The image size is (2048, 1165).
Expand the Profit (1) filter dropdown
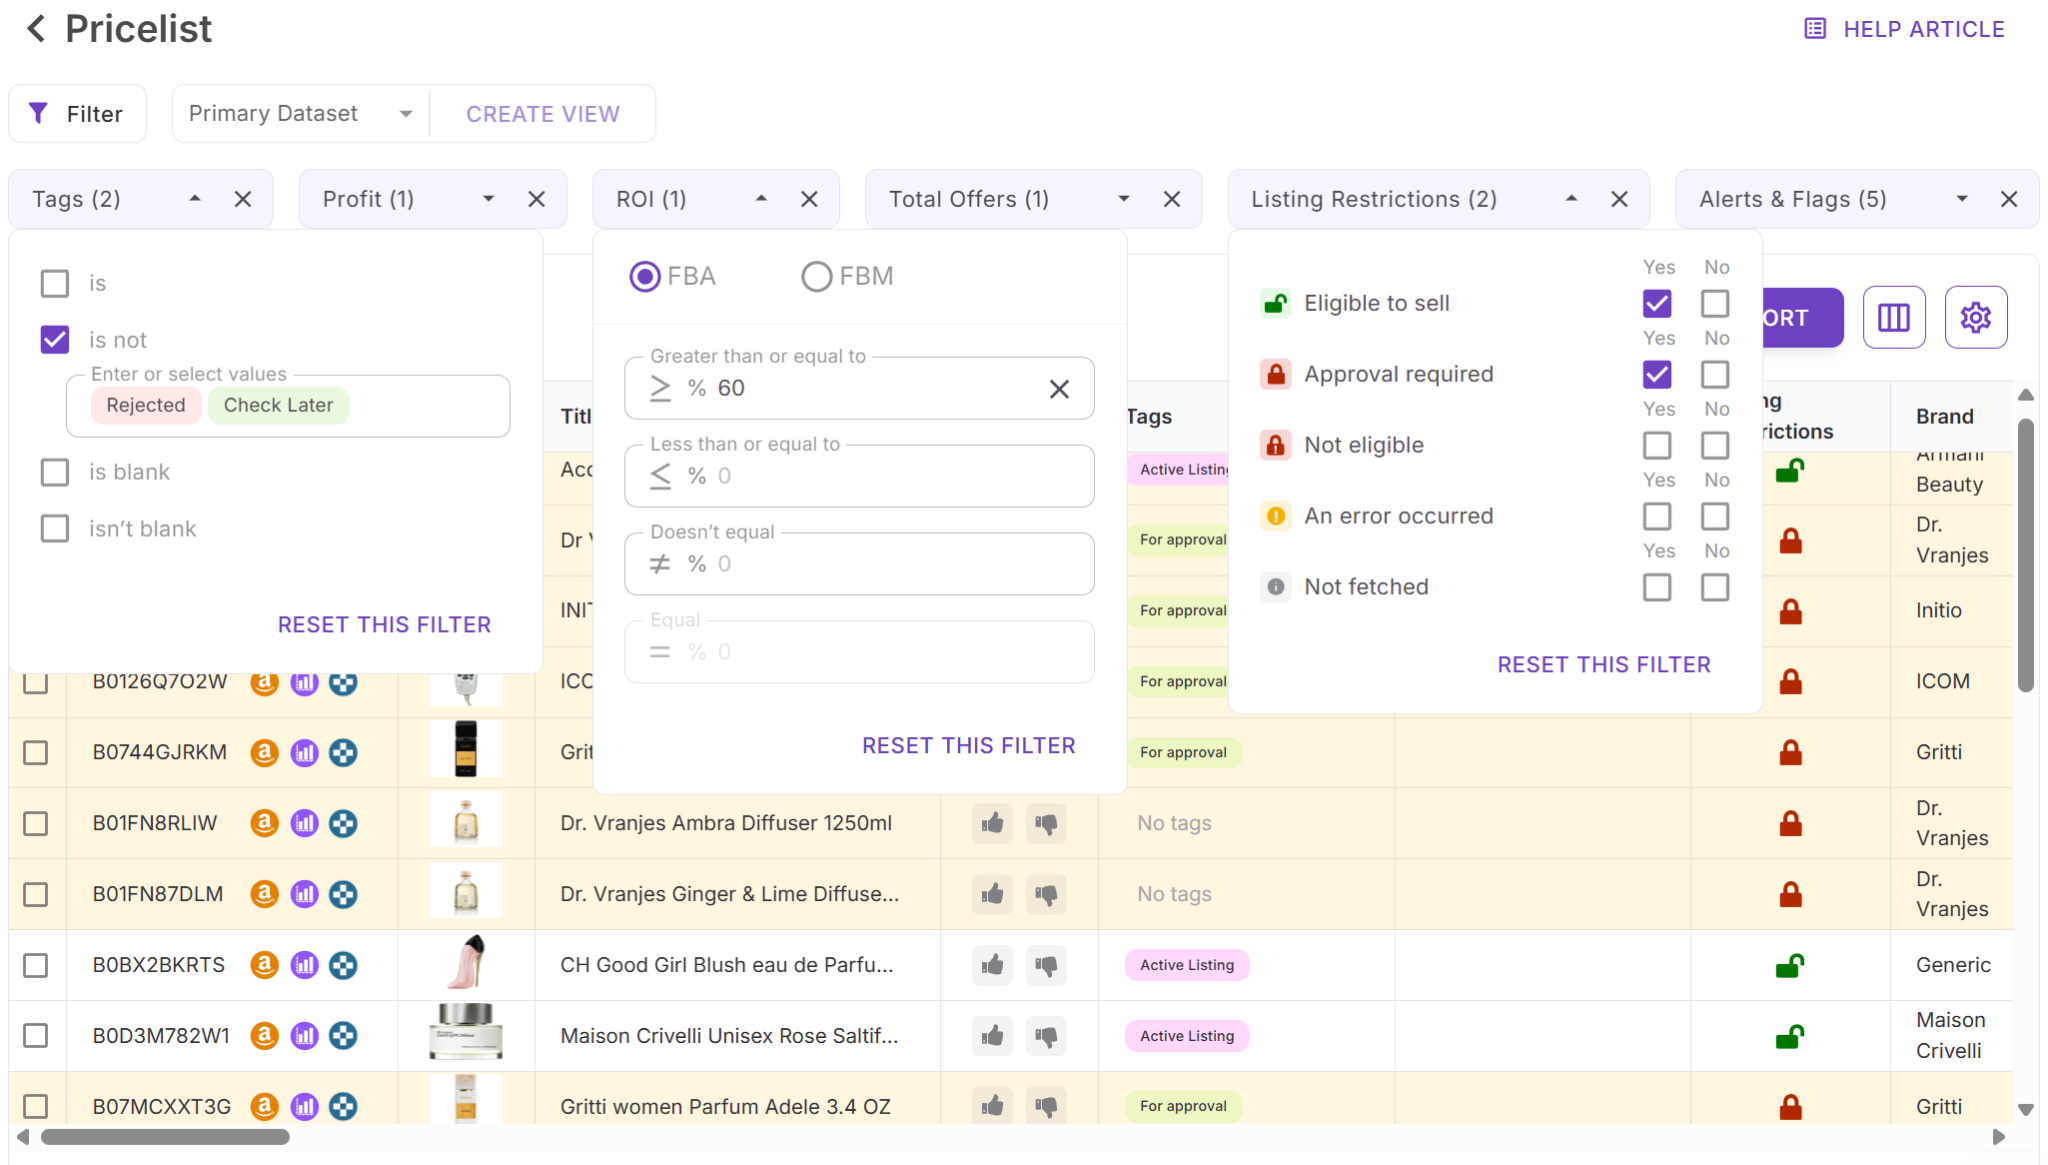point(488,199)
